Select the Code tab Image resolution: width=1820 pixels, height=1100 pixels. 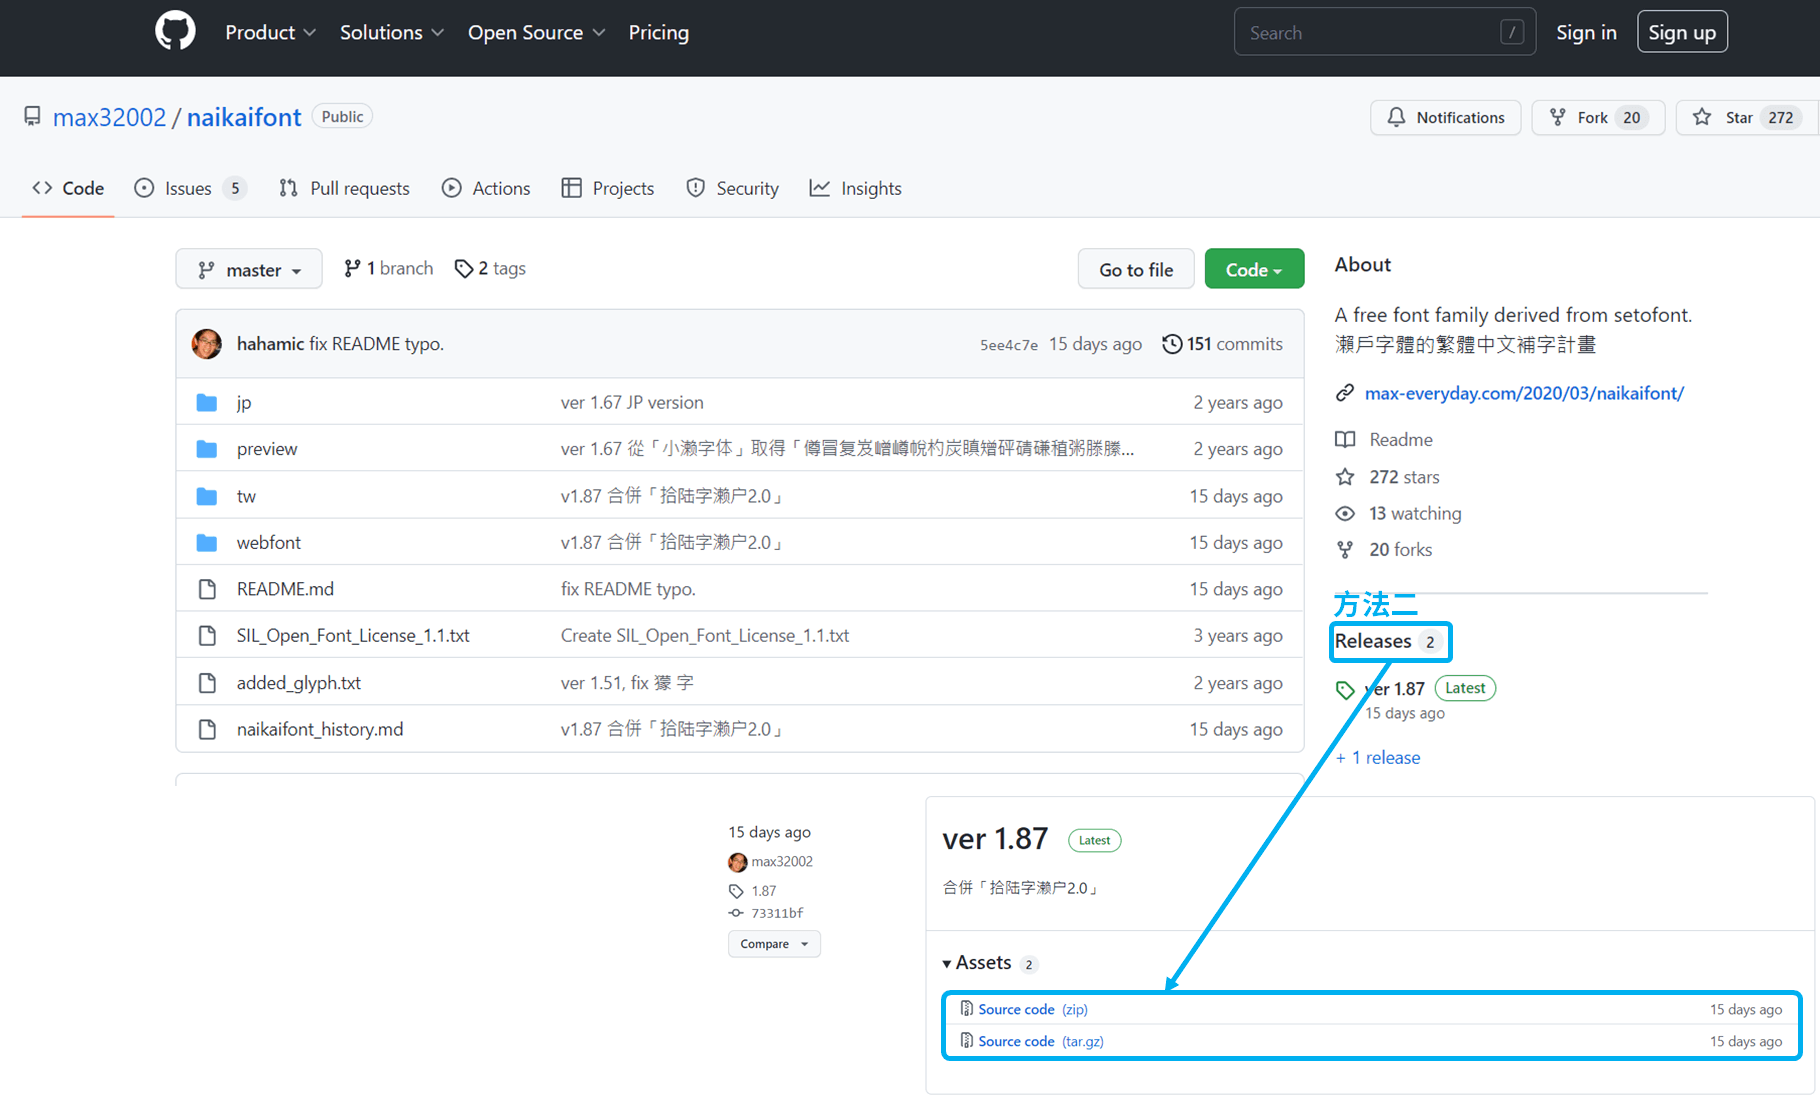pos(68,188)
